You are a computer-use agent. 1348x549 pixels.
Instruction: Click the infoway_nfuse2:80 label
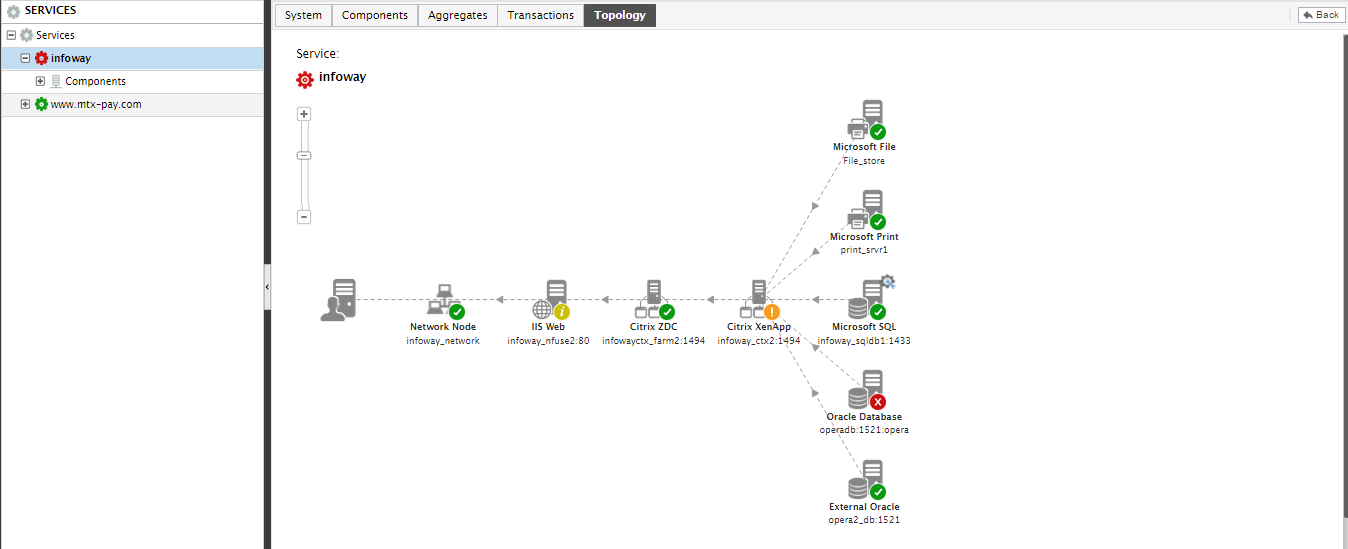click(548, 340)
